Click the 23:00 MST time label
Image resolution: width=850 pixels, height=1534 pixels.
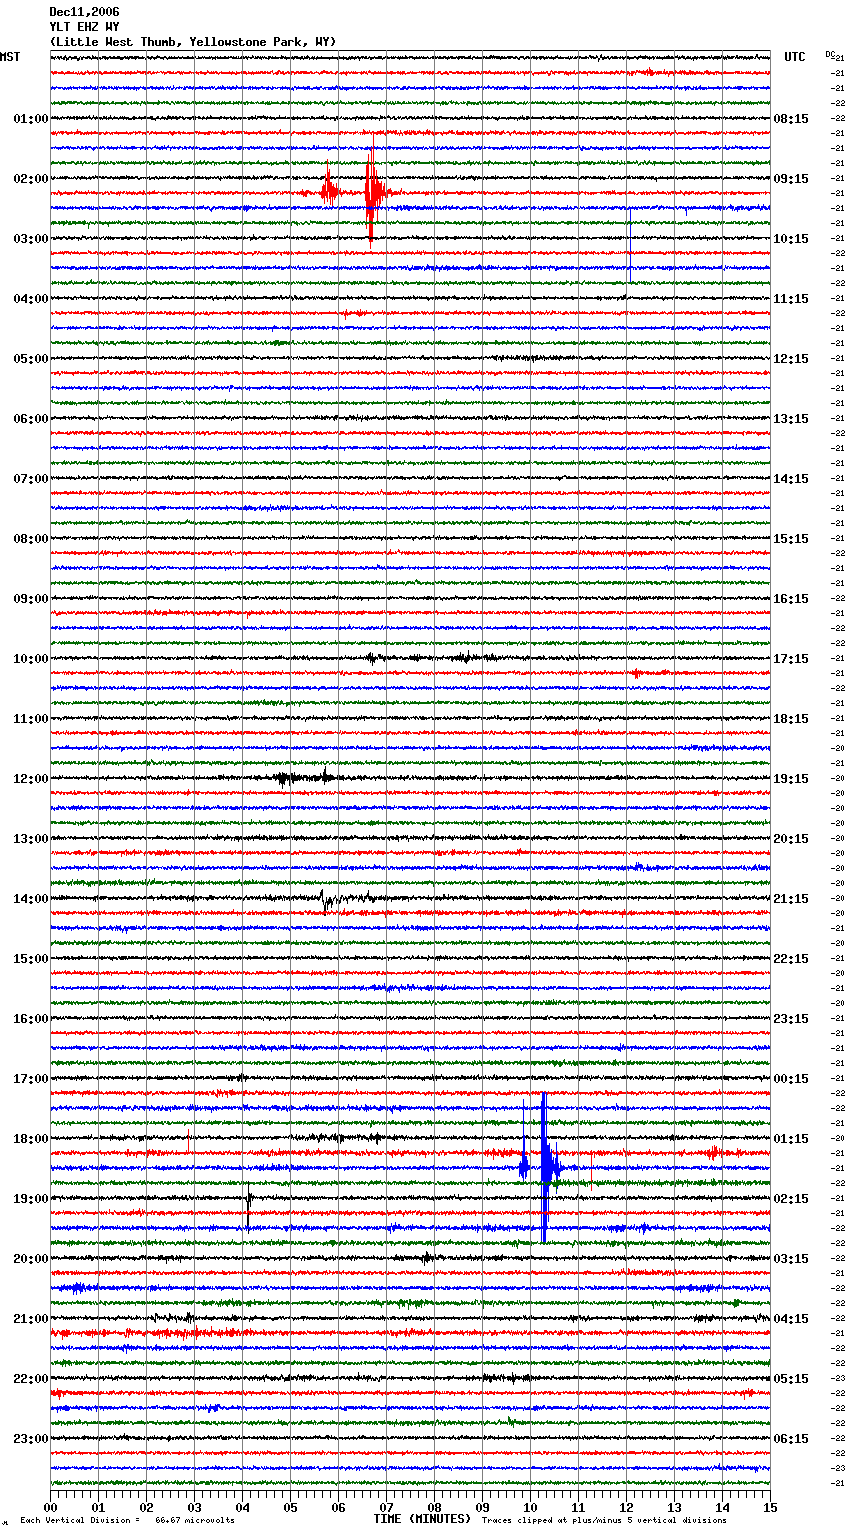tap(31, 1439)
